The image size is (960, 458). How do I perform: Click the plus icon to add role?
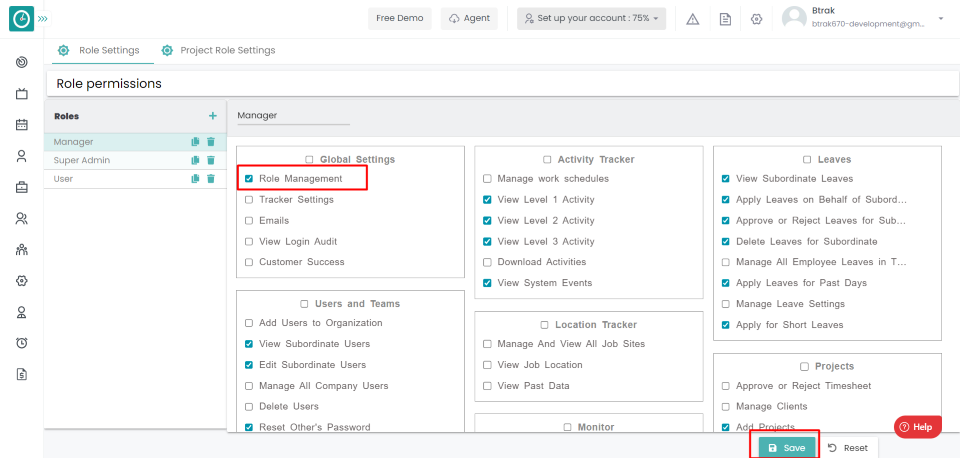[212, 116]
